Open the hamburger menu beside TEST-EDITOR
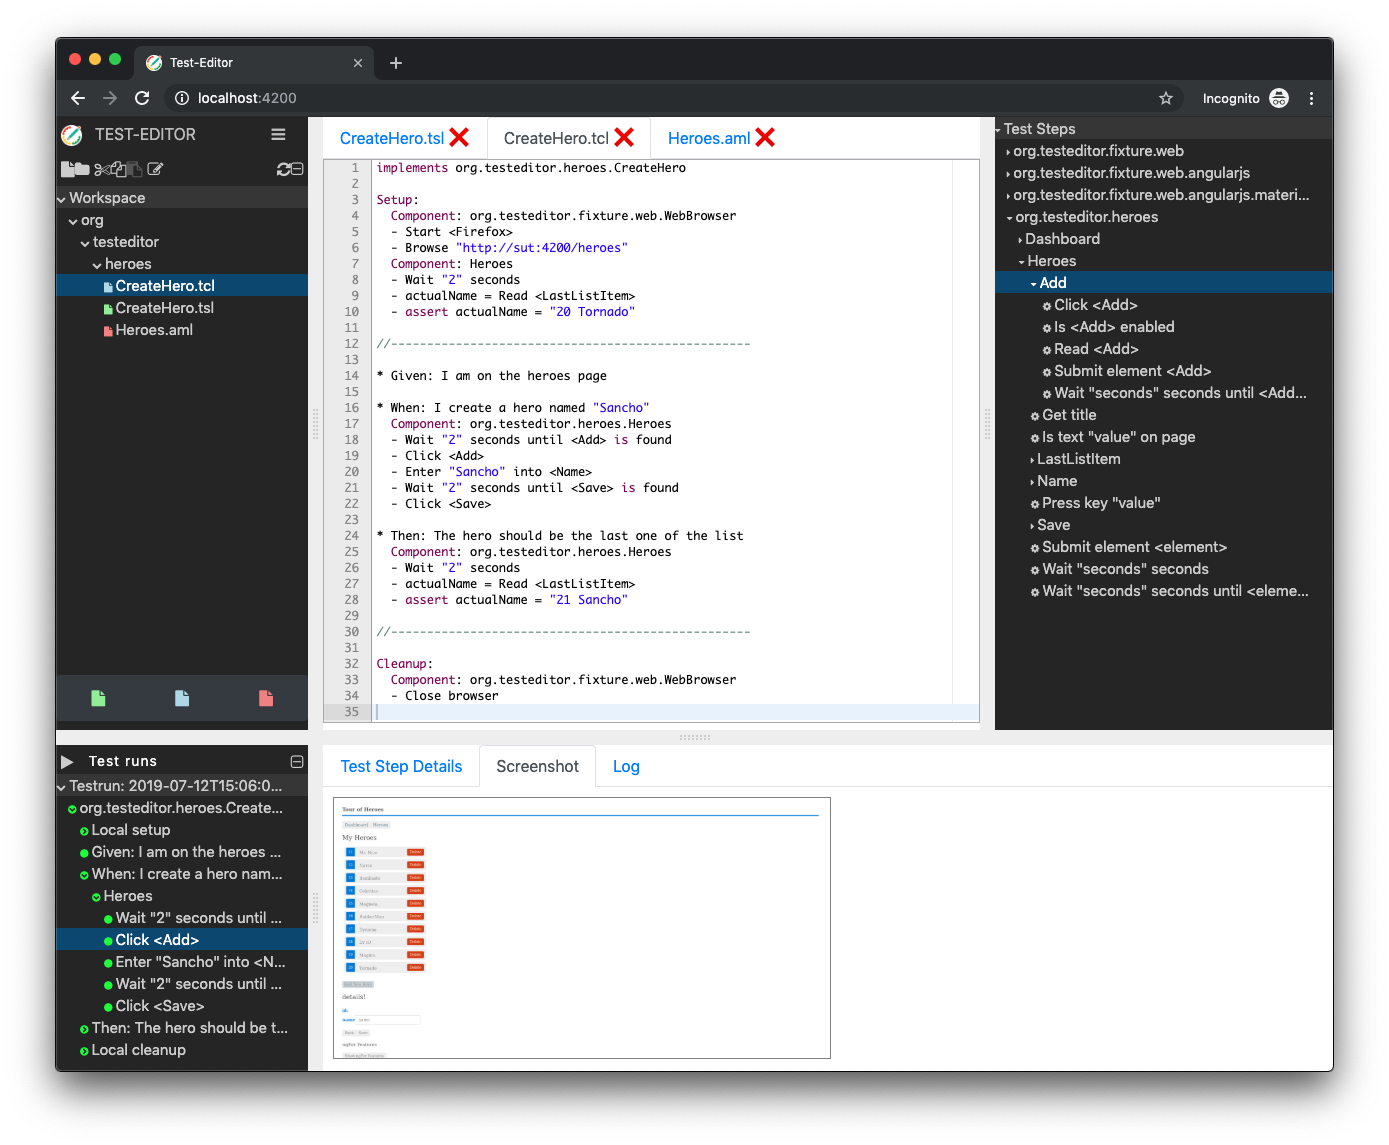 coord(278,134)
